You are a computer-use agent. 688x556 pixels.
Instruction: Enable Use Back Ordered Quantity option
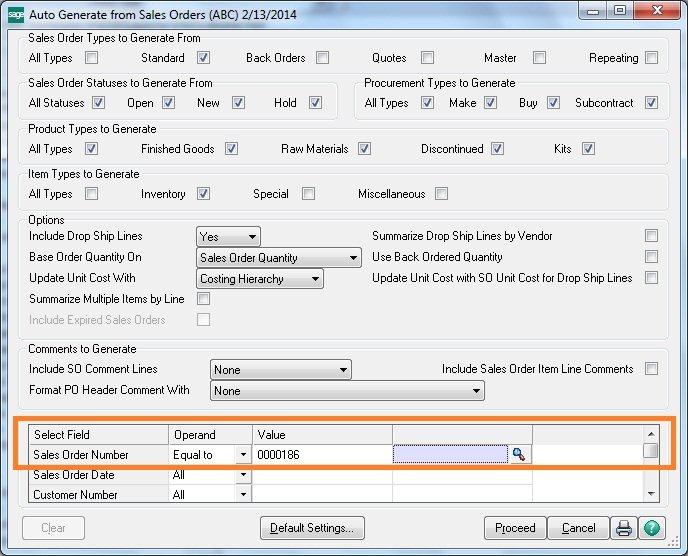click(x=651, y=257)
